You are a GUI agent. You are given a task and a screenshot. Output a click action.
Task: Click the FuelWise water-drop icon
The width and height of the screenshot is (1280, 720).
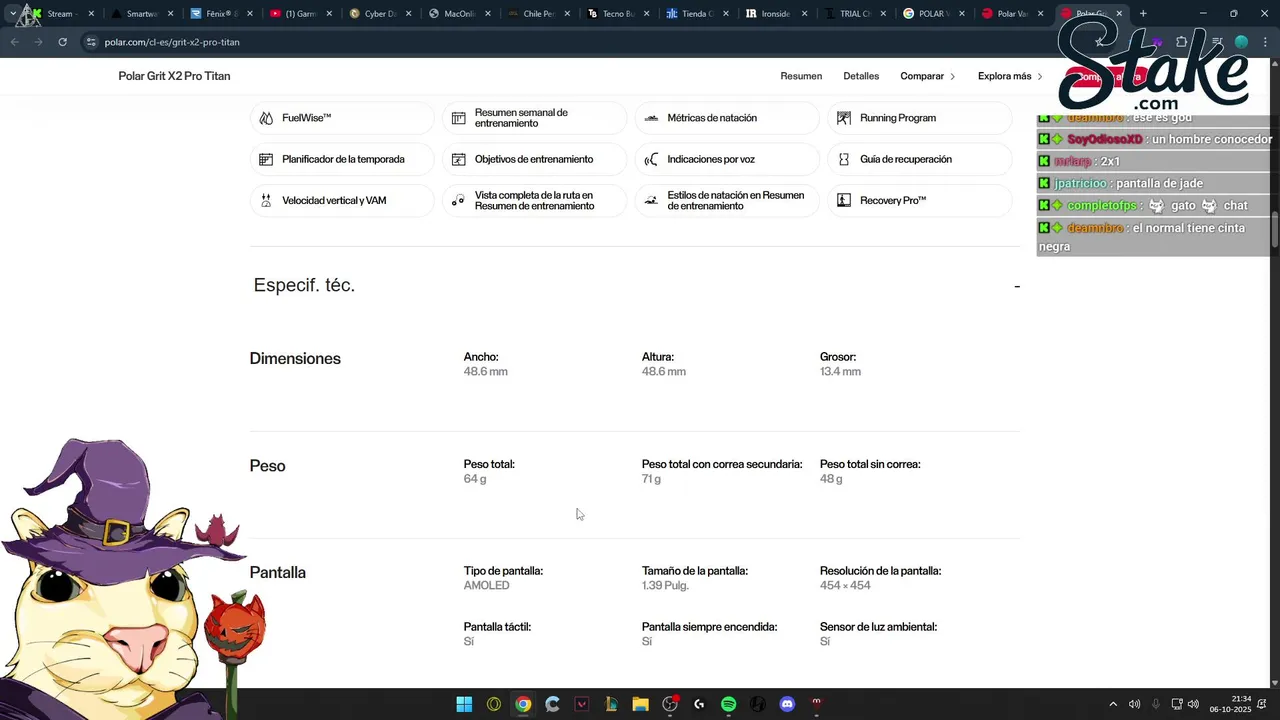[266, 118]
